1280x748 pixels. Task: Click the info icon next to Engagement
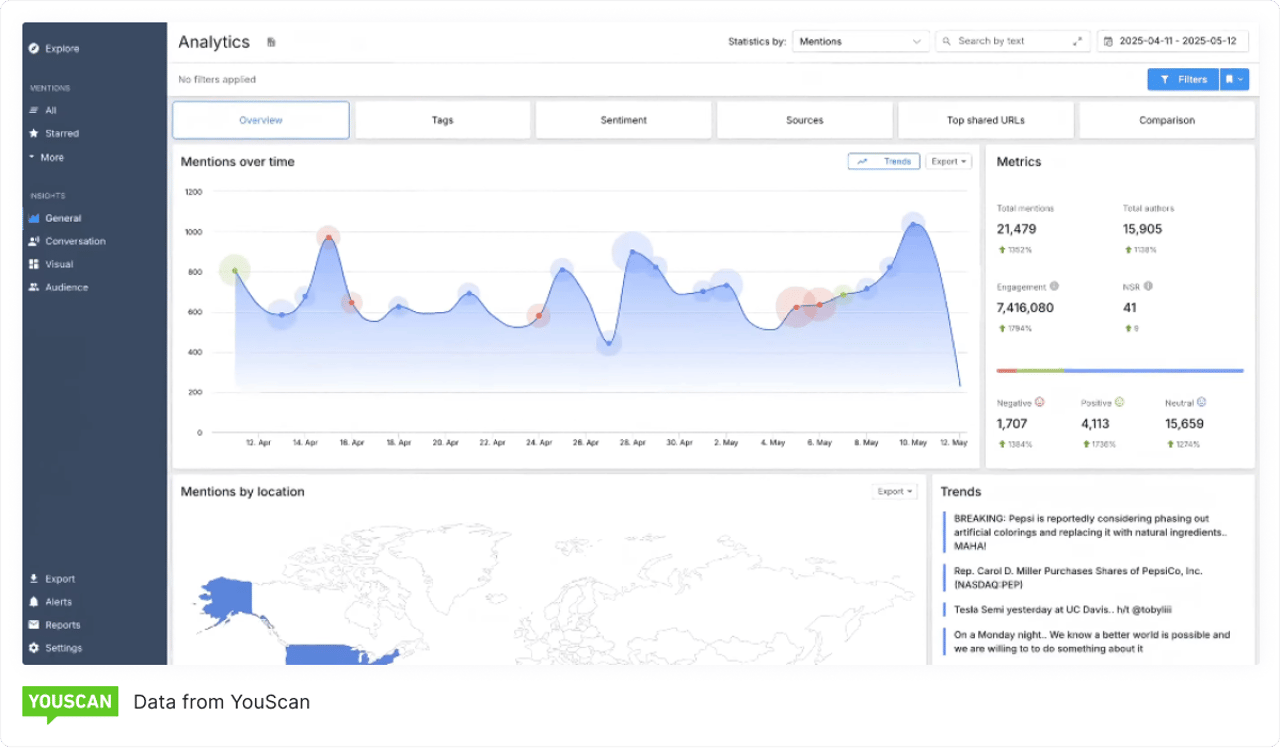1055,286
